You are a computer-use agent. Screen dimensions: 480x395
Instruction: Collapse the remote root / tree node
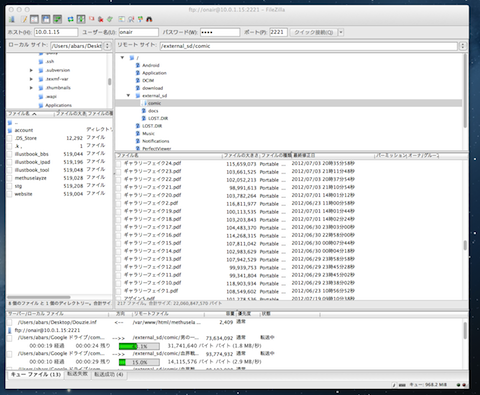(x=122, y=58)
